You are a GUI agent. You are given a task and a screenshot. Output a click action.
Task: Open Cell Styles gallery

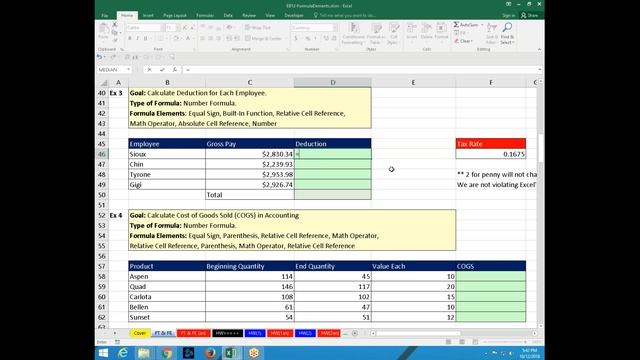point(393,33)
